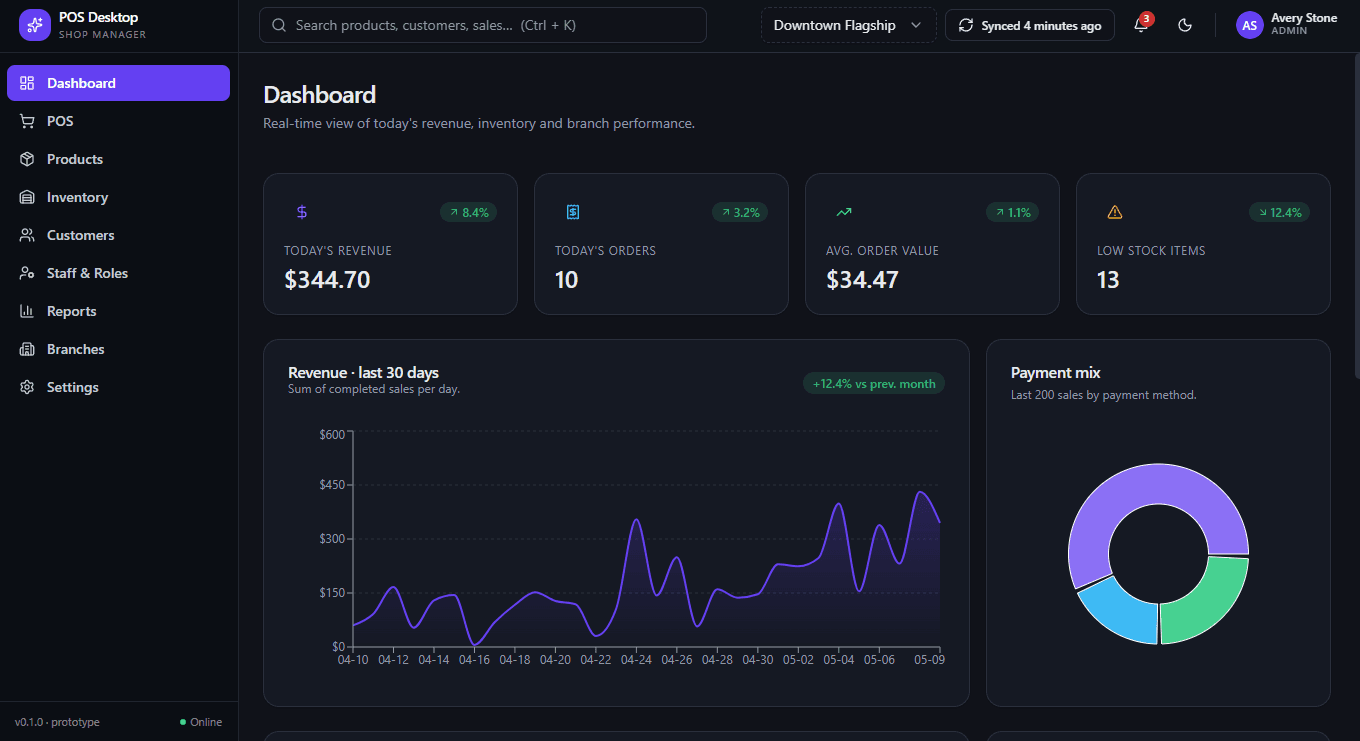Click the page vertical scrollbar
This screenshot has height=741, width=1360.
pyautogui.click(x=1355, y=215)
